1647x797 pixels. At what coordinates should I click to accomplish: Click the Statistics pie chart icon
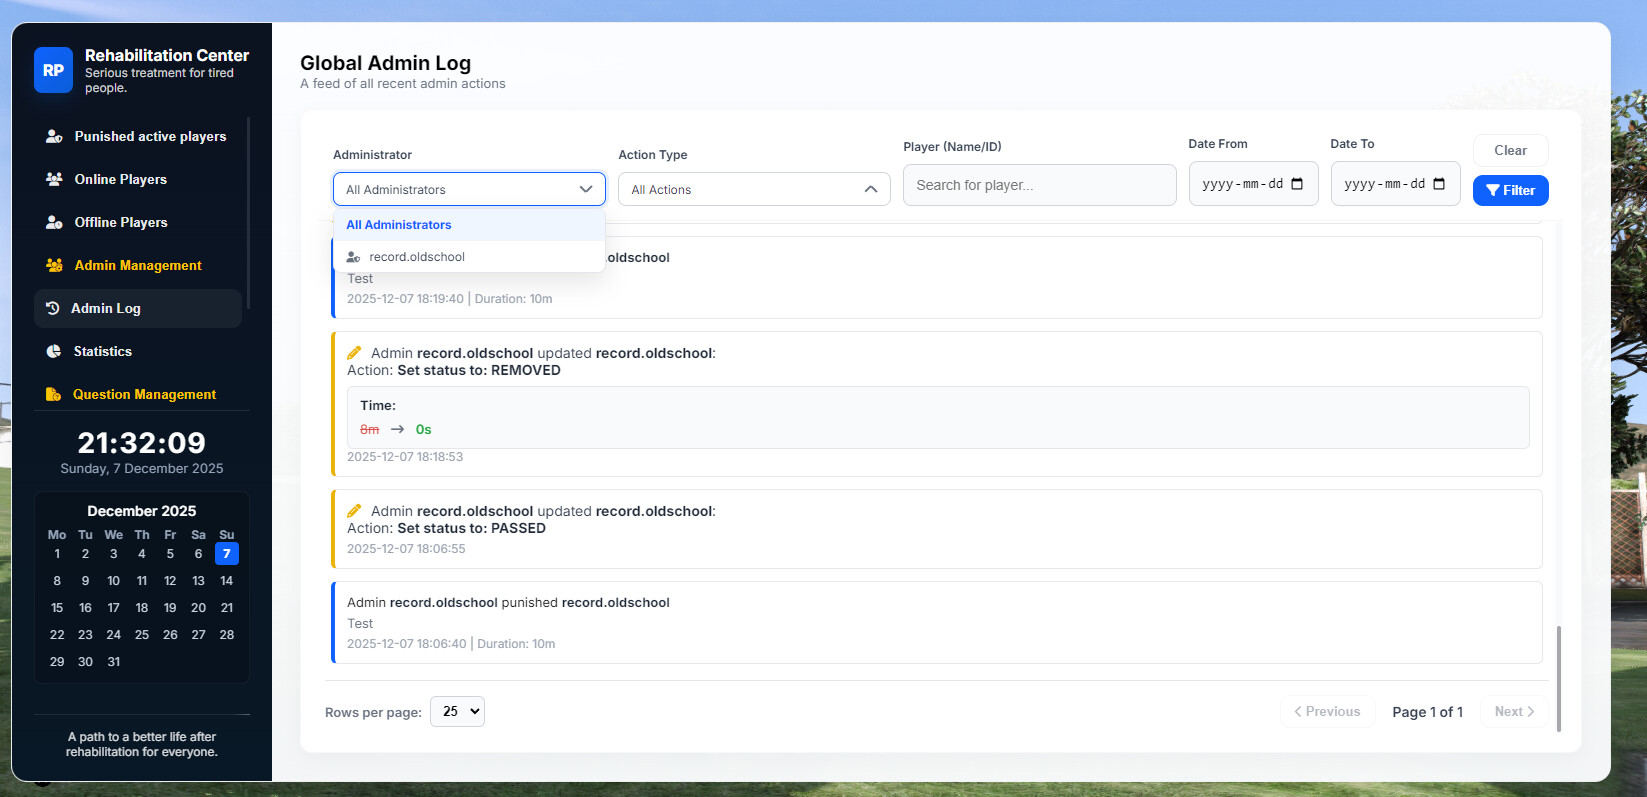click(x=54, y=351)
